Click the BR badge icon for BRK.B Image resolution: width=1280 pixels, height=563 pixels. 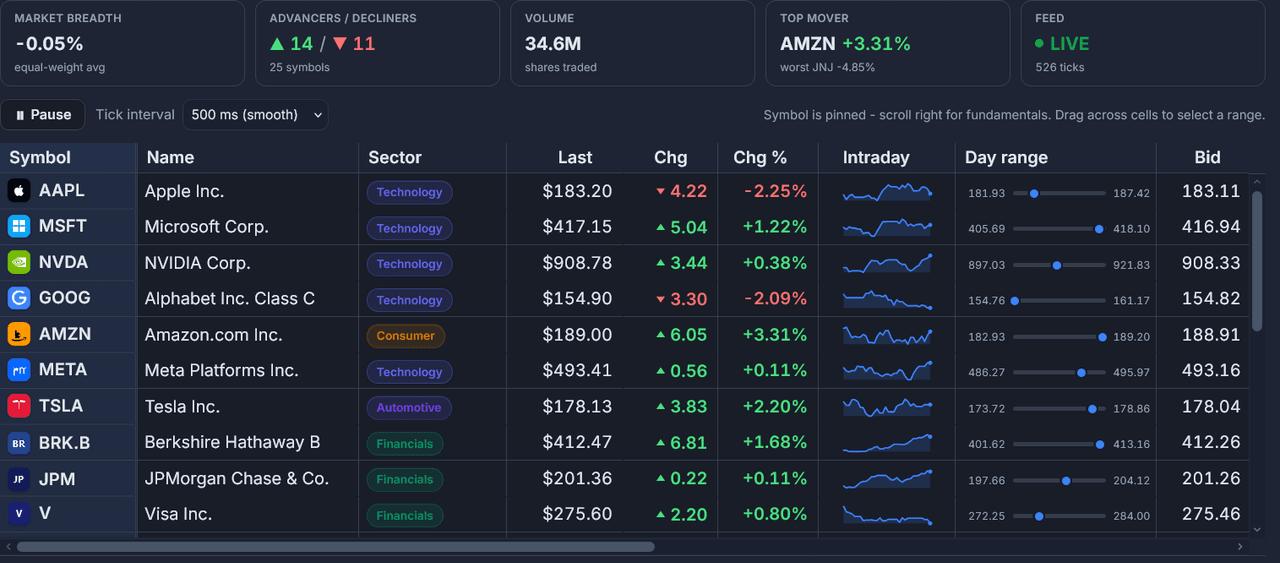tap(19, 442)
